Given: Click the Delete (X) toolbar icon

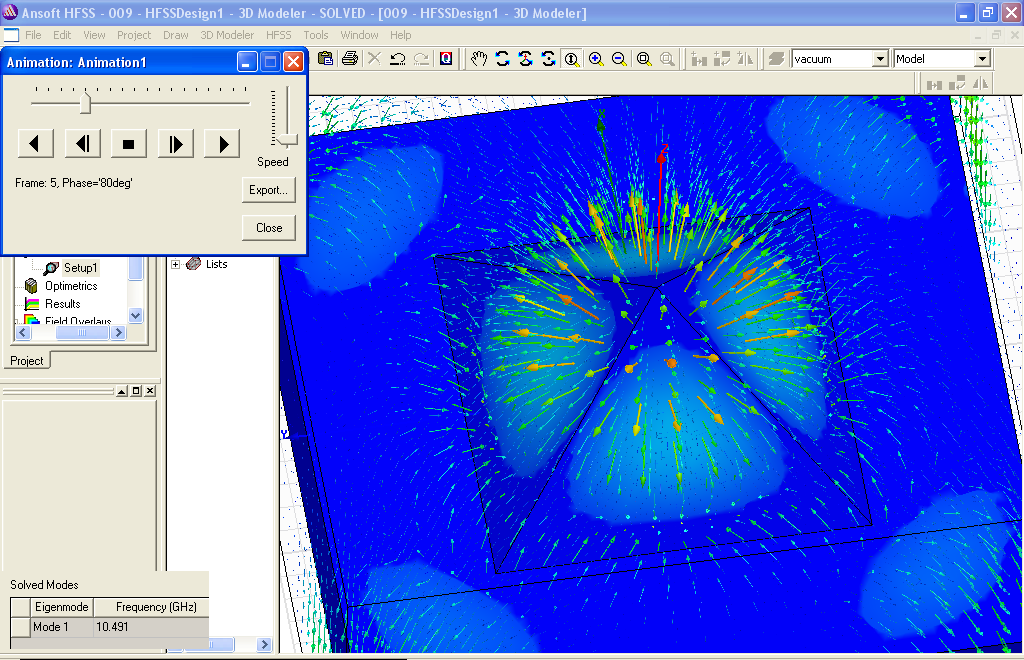Looking at the screenshot, I should [x=374, y=59].
